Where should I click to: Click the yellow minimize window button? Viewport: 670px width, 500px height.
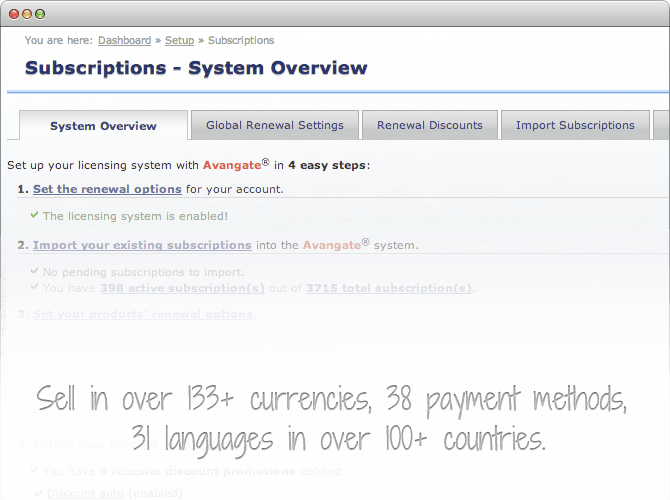pyautogui.click(x=27, y=14)
